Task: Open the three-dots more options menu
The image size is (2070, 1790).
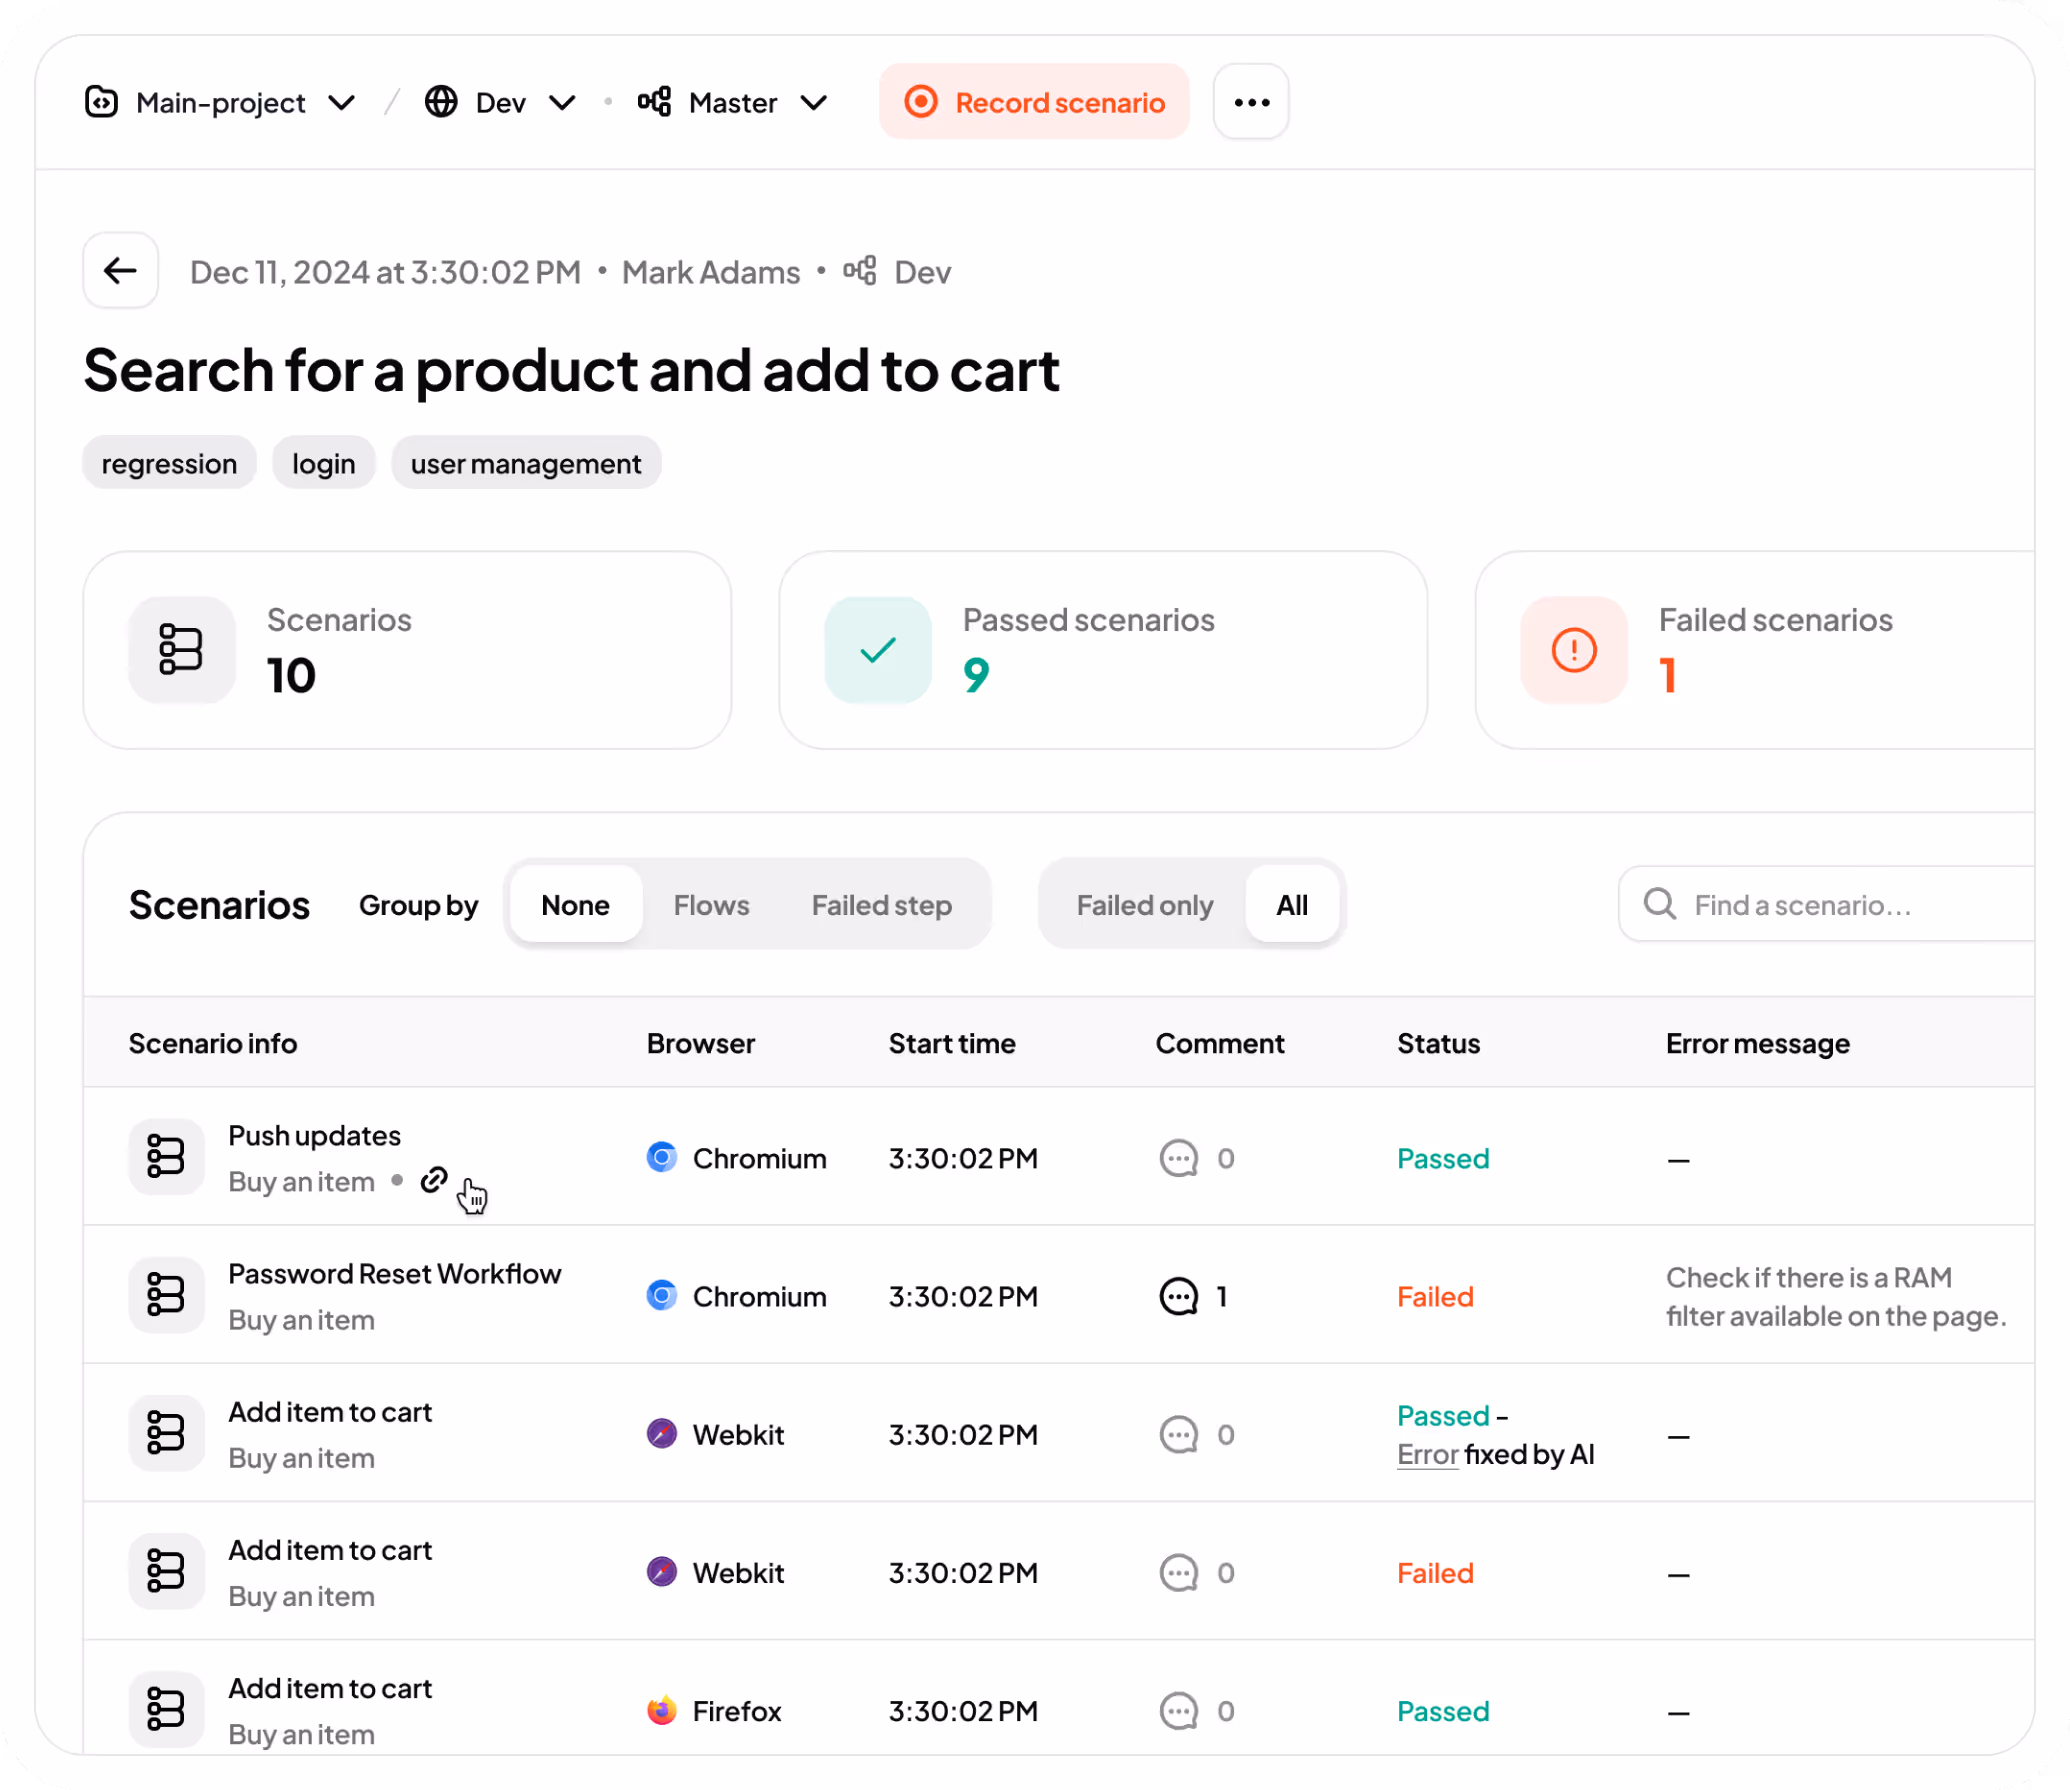Action: coord(1251,102)
